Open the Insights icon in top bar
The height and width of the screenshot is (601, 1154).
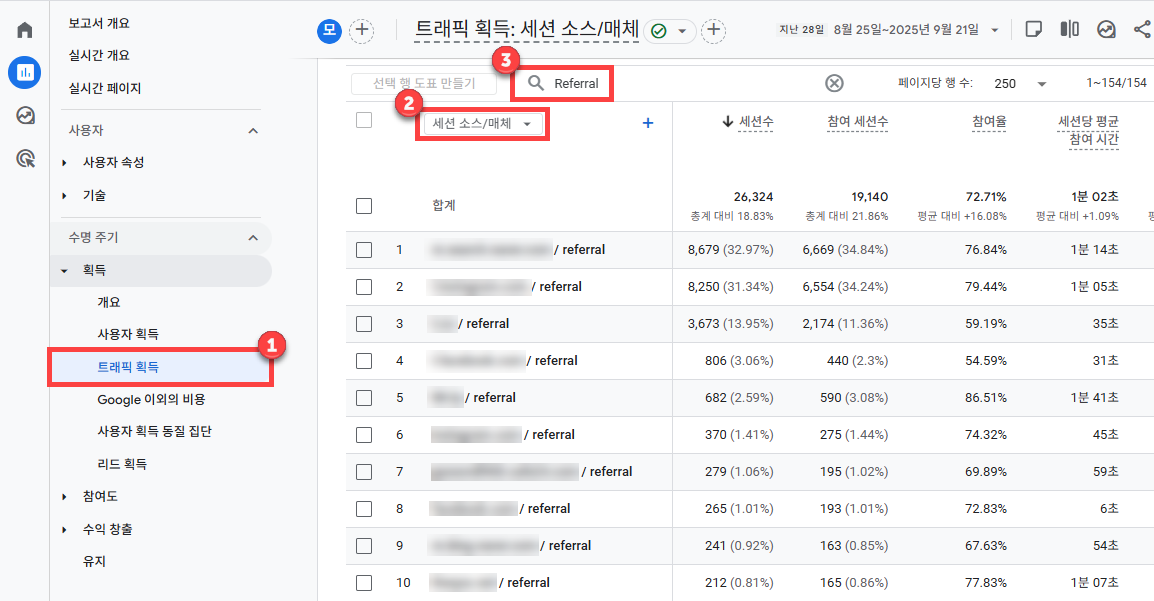[x=1106, y=29]
